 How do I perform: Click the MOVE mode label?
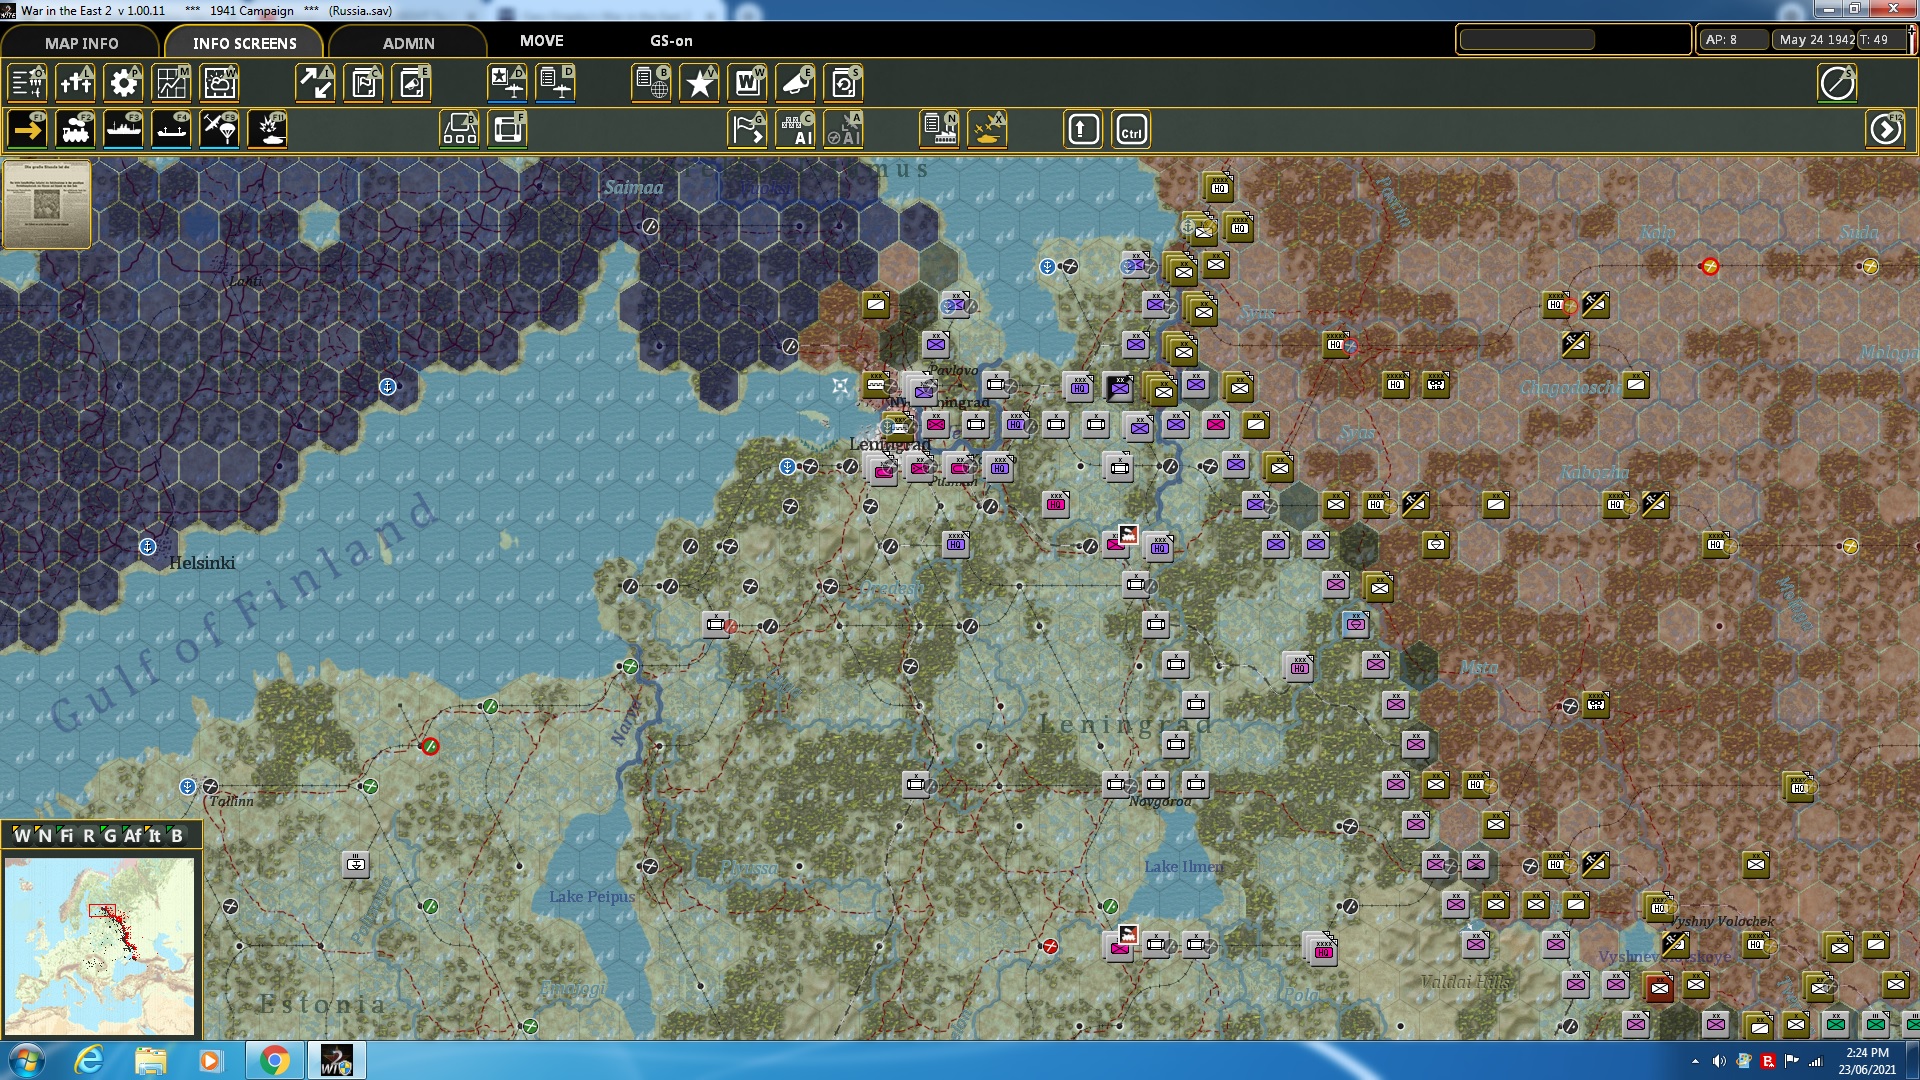pyautogui.click(x=541, y=41)
